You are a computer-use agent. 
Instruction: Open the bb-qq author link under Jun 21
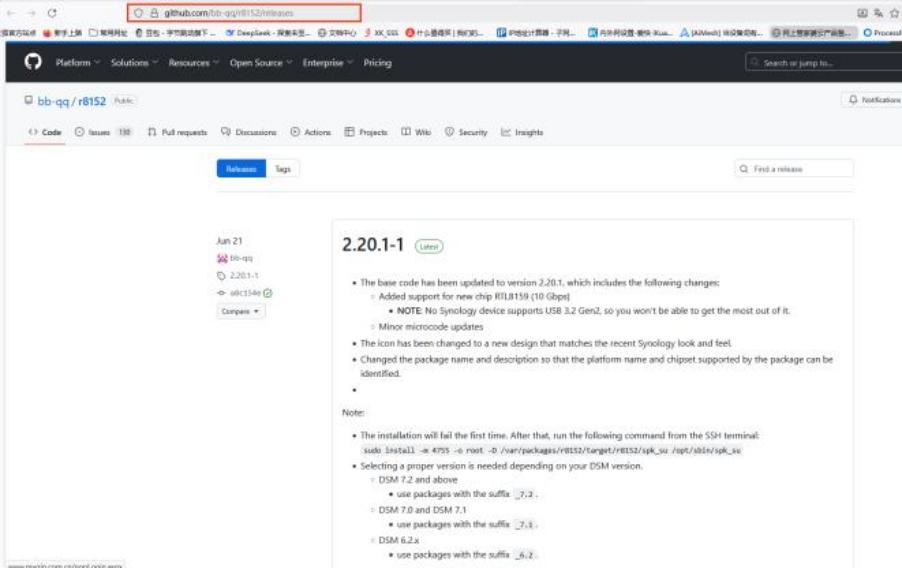pos(242,258)
